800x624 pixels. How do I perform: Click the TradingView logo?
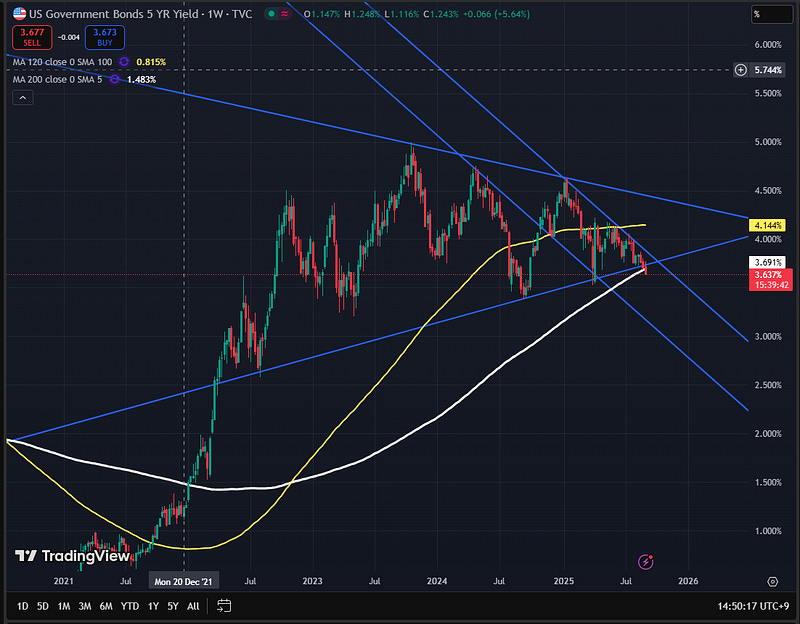tap(72, 556)
